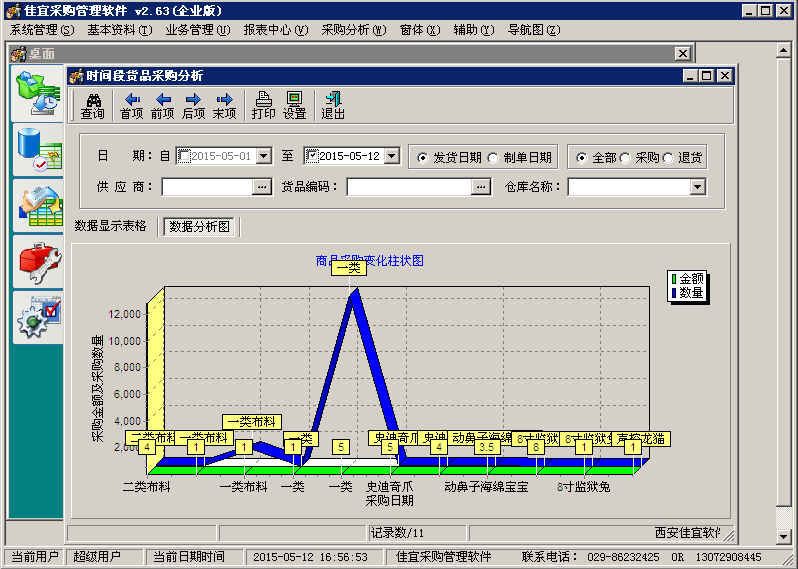Print the report with 打印 icon
This screenshot has height=569, width=798.
pos(263,105)
